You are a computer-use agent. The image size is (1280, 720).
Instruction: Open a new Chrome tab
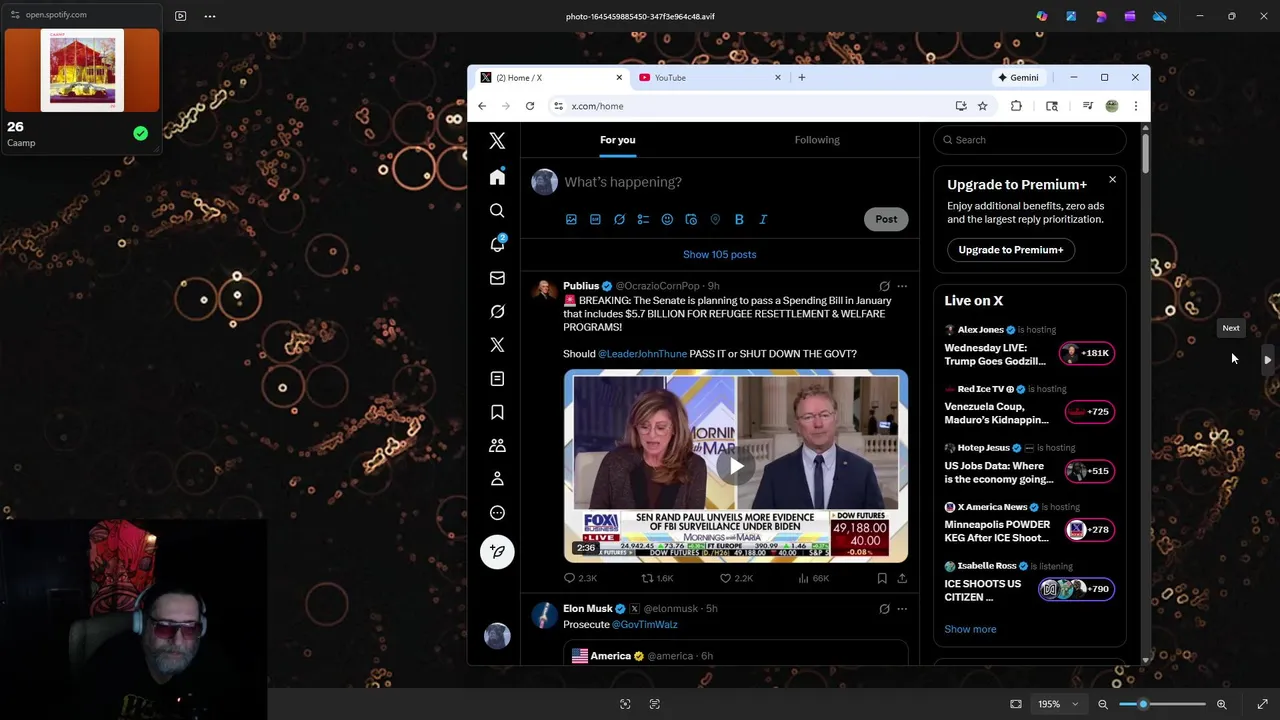pos(801,77)
